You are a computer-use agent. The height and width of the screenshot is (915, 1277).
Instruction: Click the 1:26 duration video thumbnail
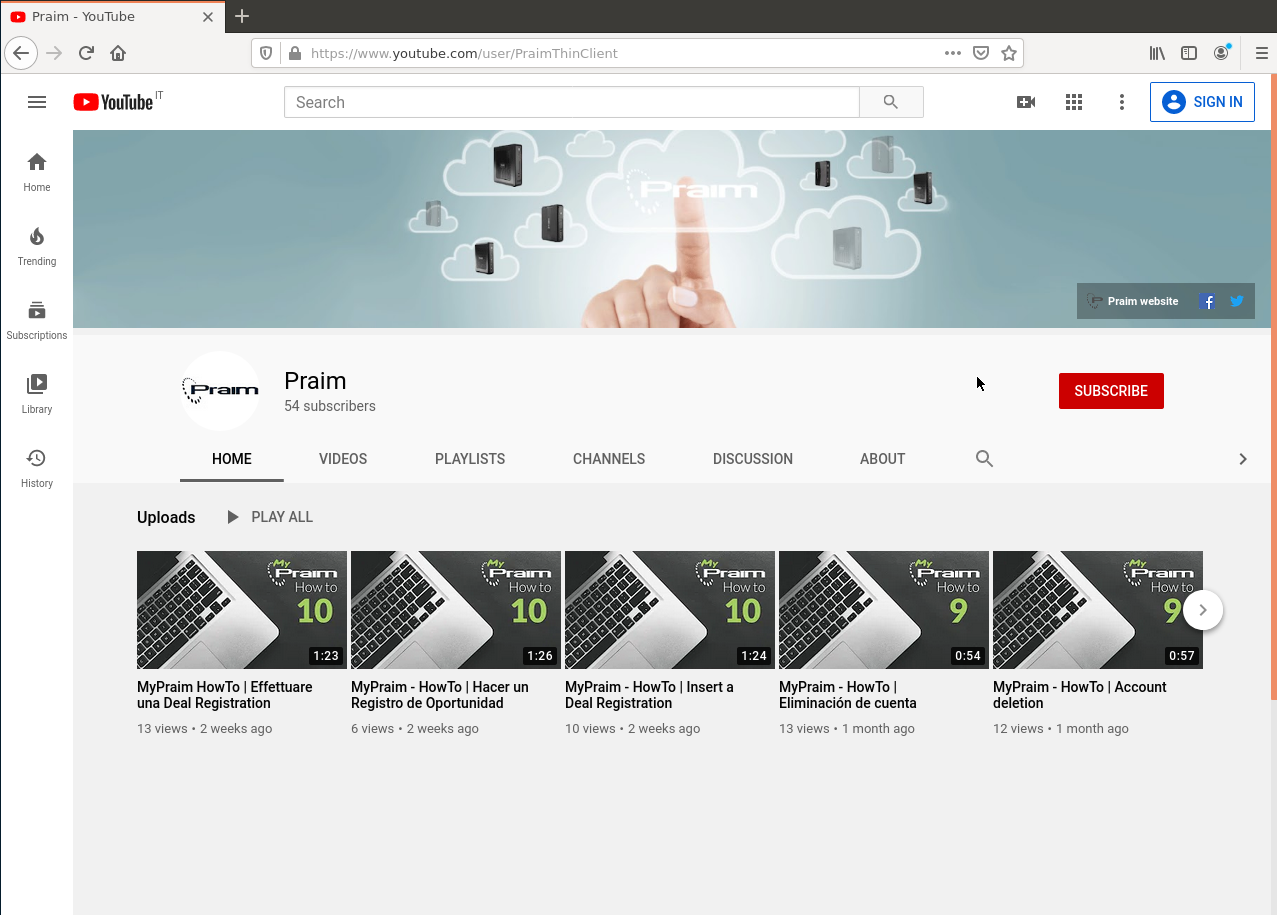456,610
